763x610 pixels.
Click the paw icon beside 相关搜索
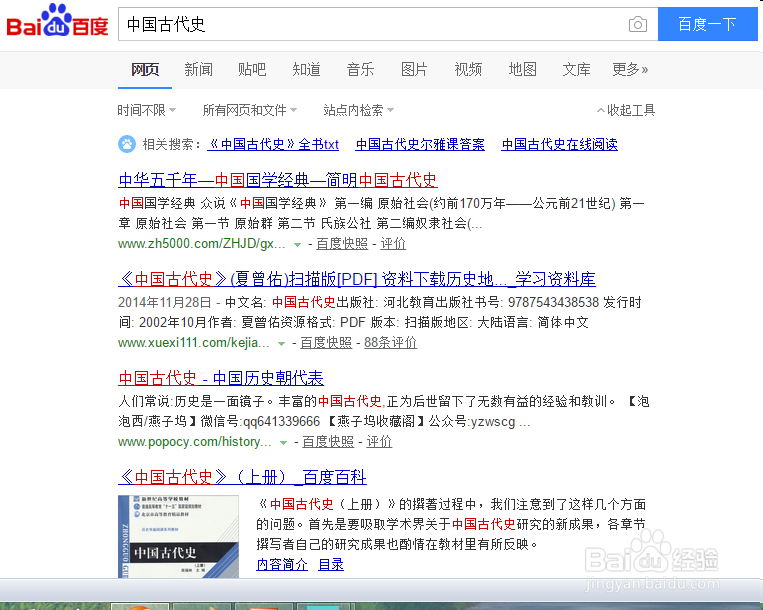click(127, 144)
